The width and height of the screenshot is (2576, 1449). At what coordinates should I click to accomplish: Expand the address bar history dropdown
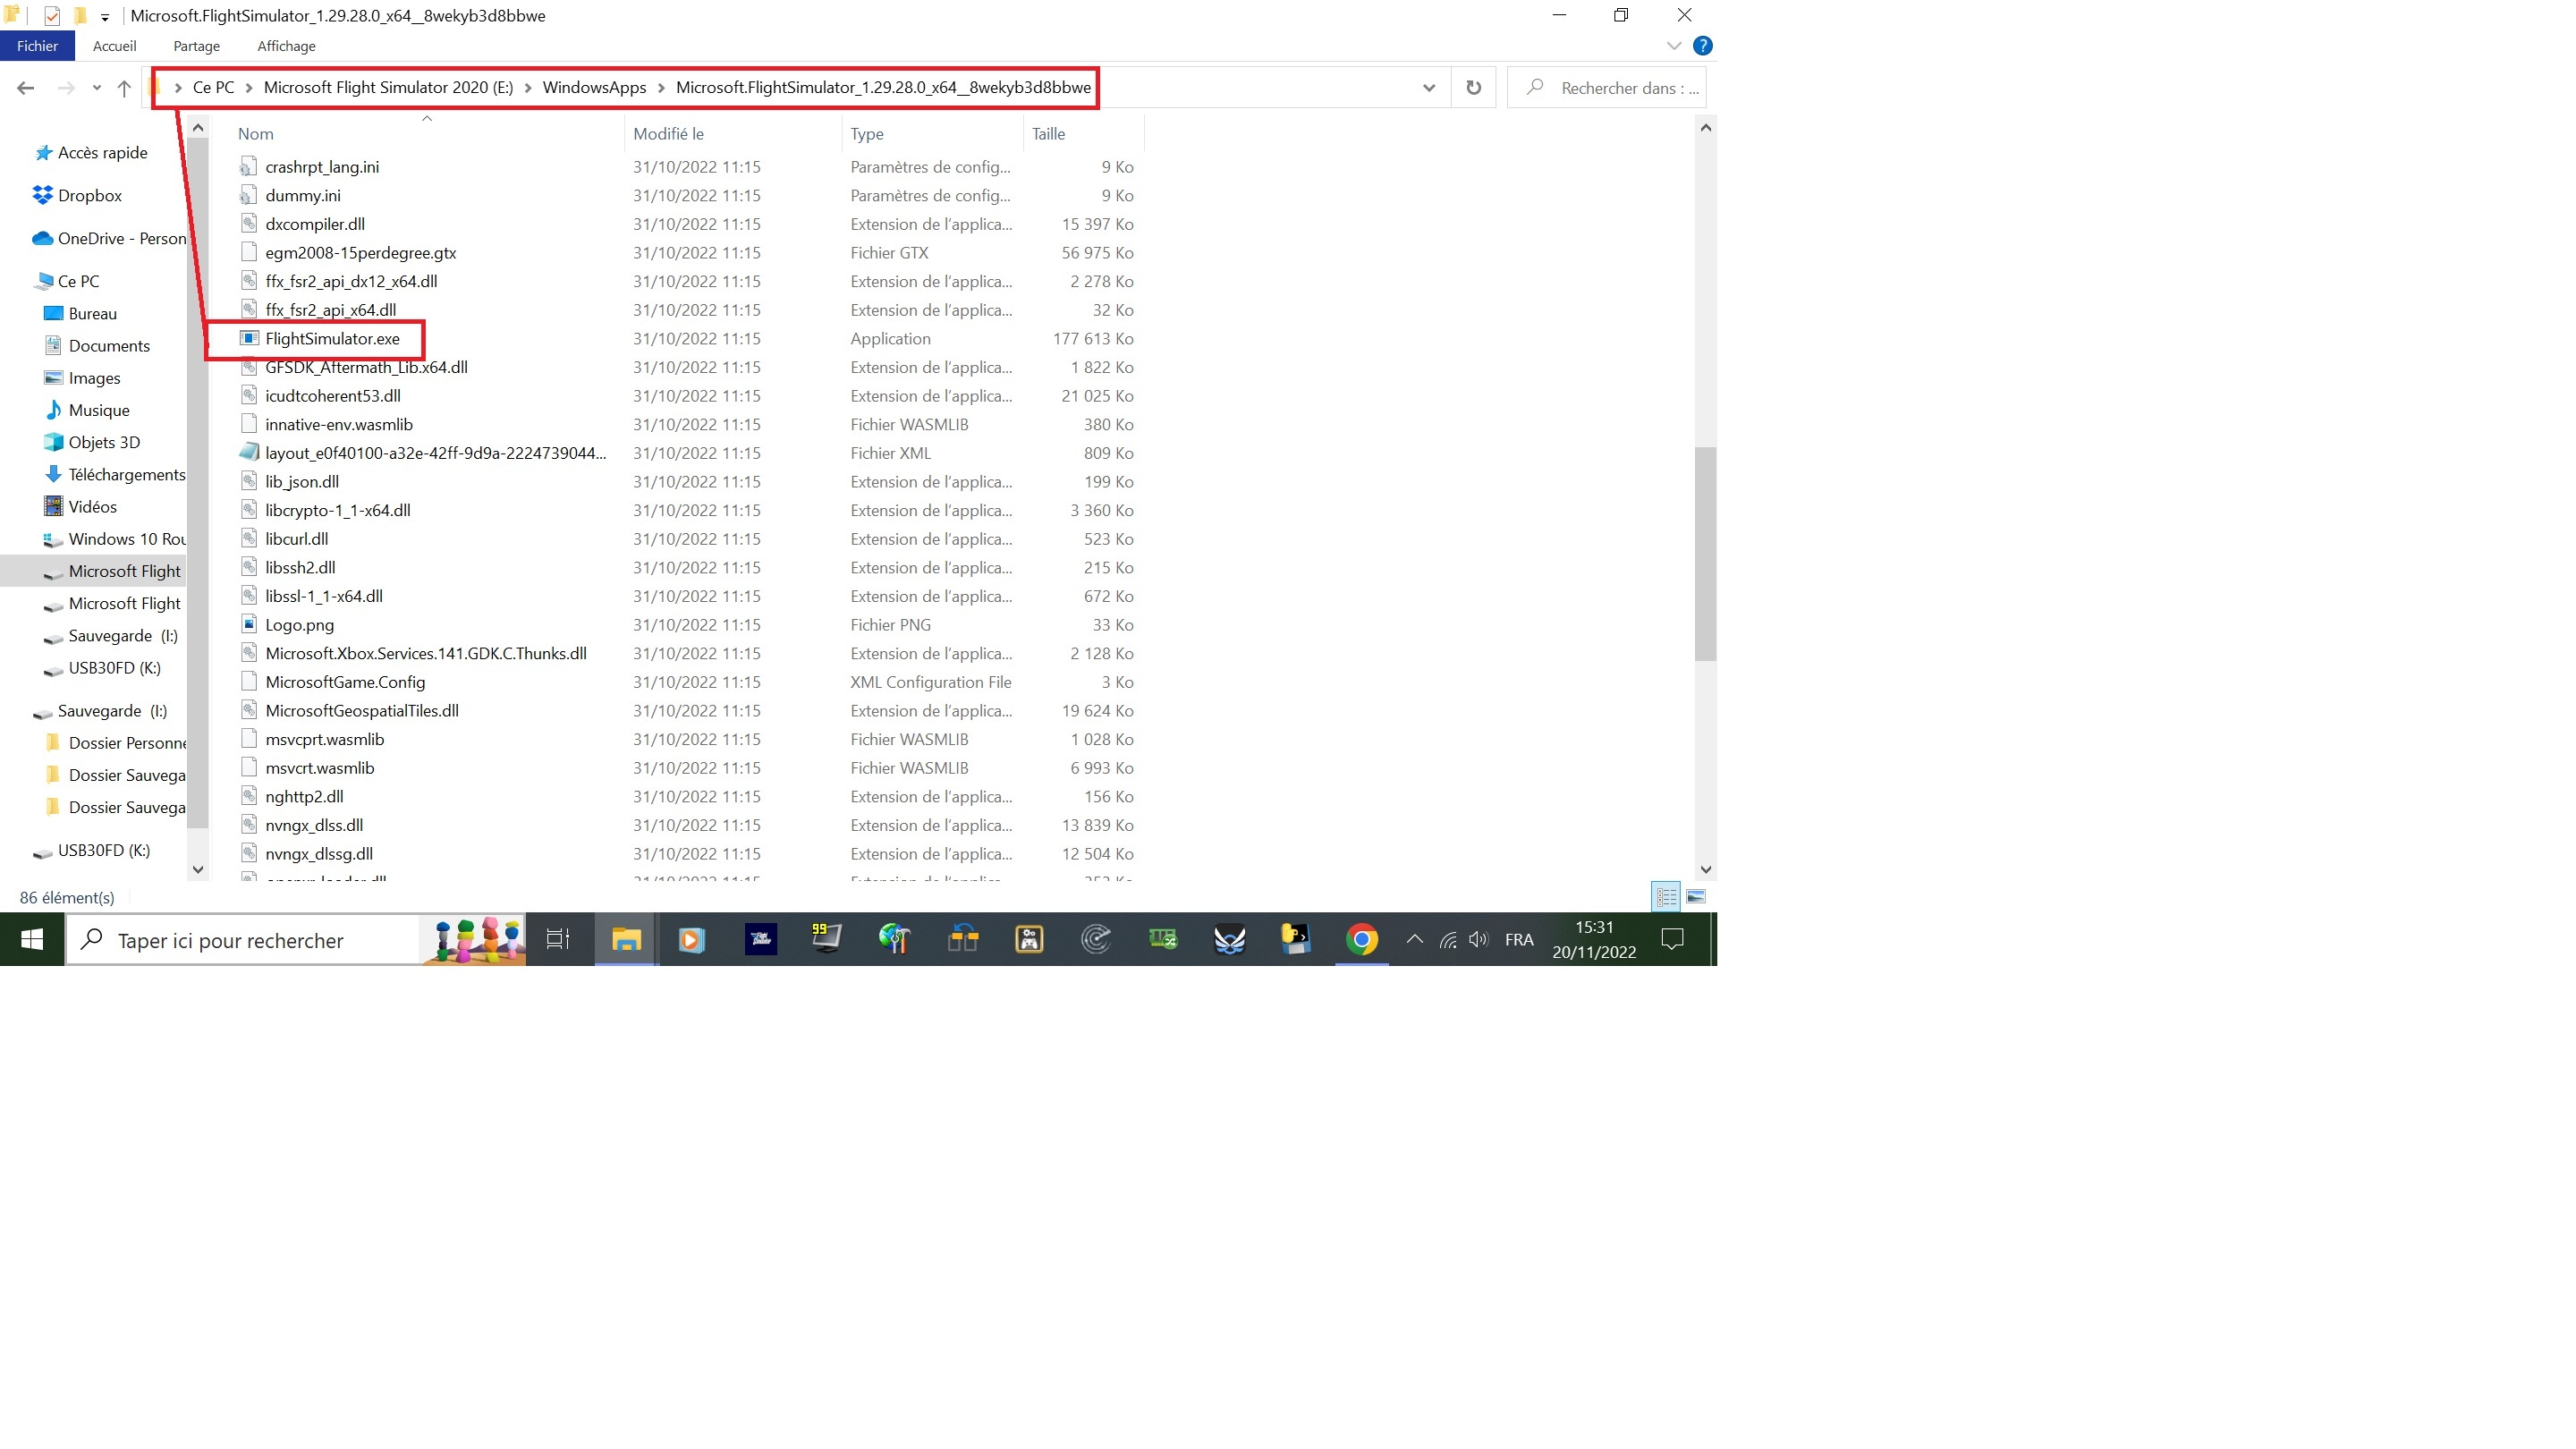click(x=1428, y=88)
